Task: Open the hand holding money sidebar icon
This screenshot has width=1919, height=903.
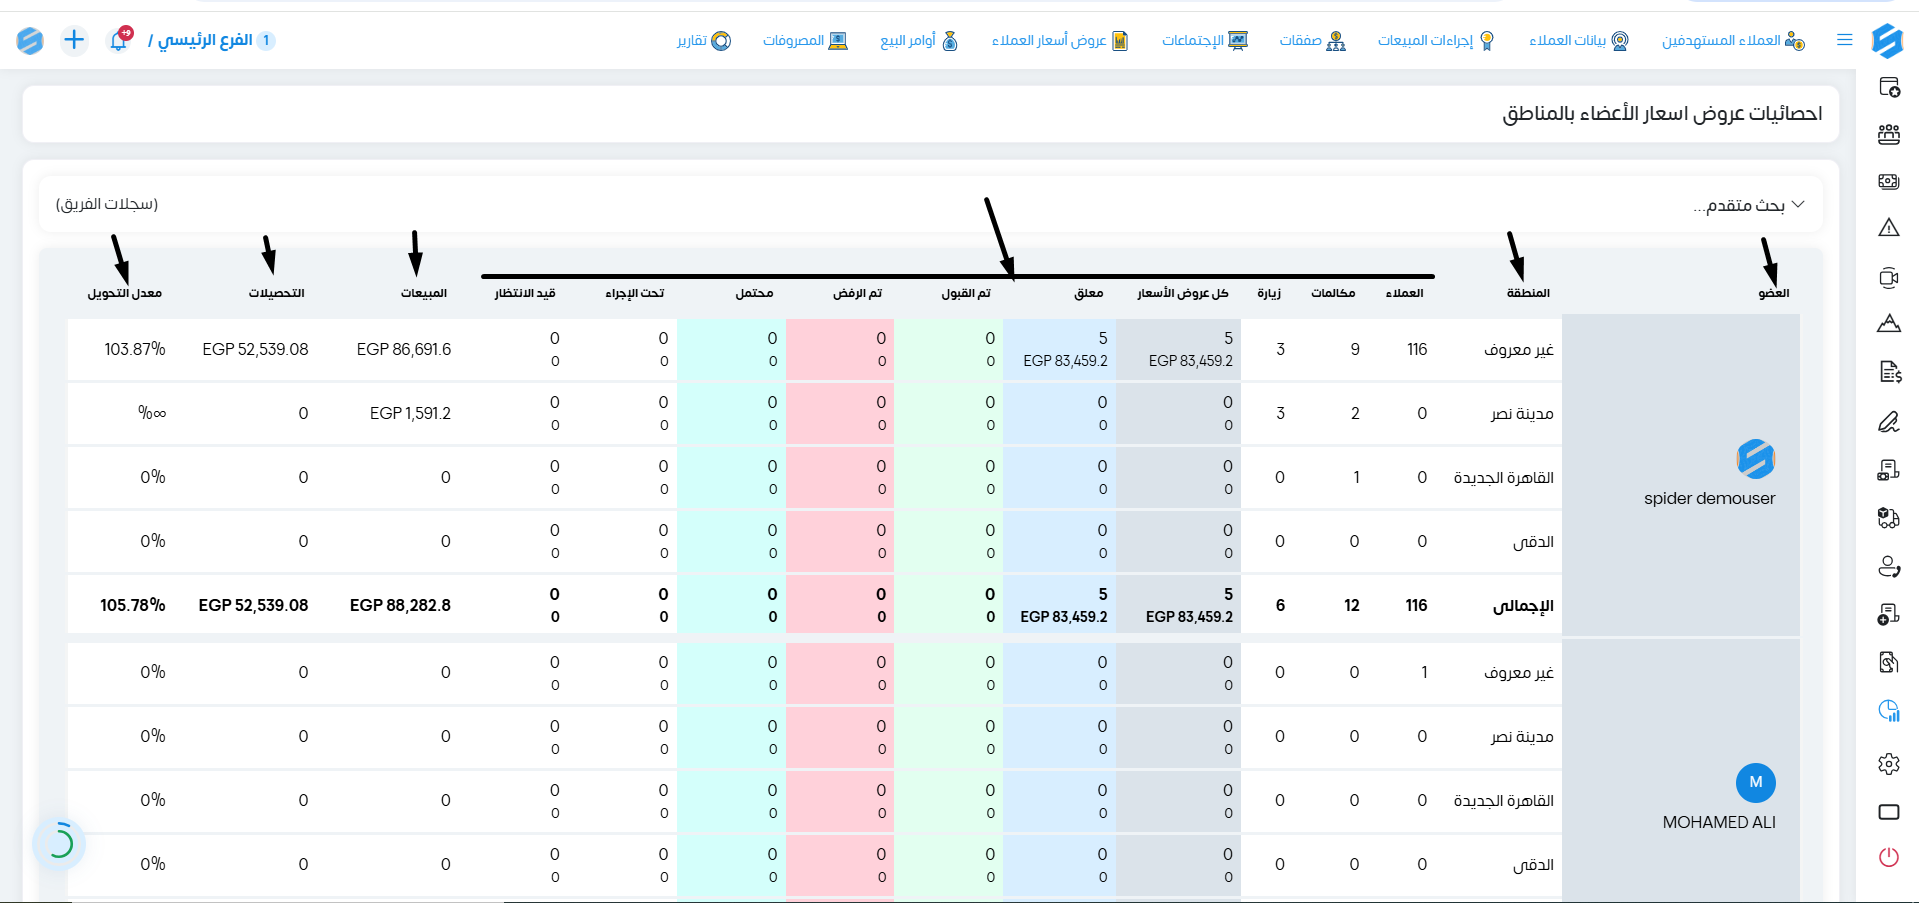Action: (x=1889, y=662)
